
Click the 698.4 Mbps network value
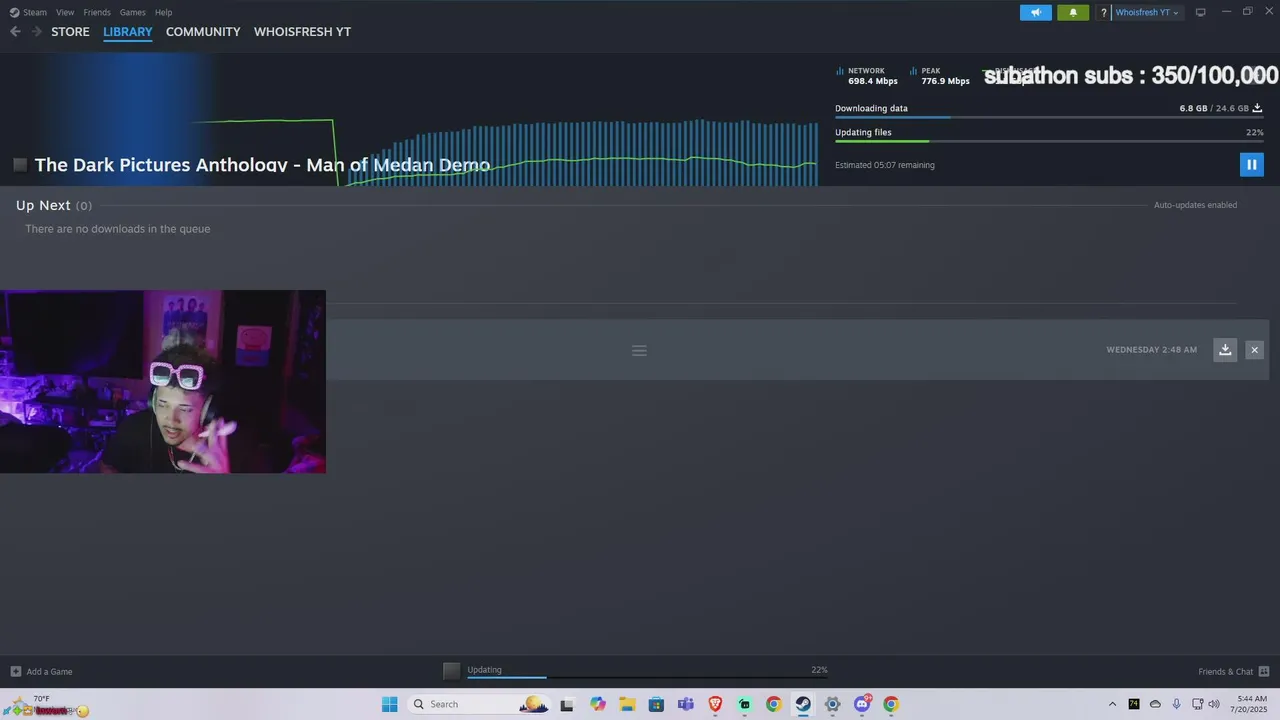873,81
